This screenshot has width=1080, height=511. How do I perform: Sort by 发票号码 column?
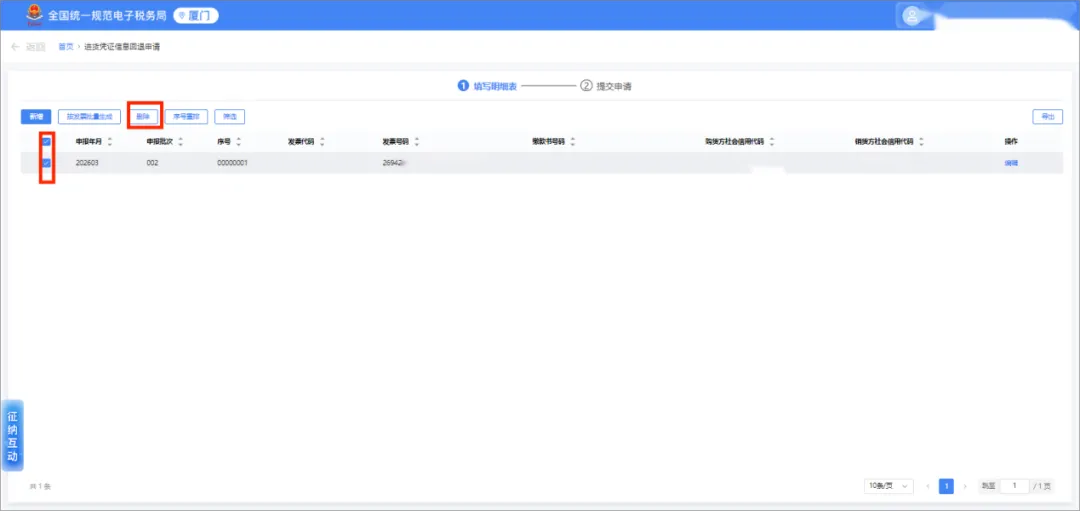click(417, 141)
